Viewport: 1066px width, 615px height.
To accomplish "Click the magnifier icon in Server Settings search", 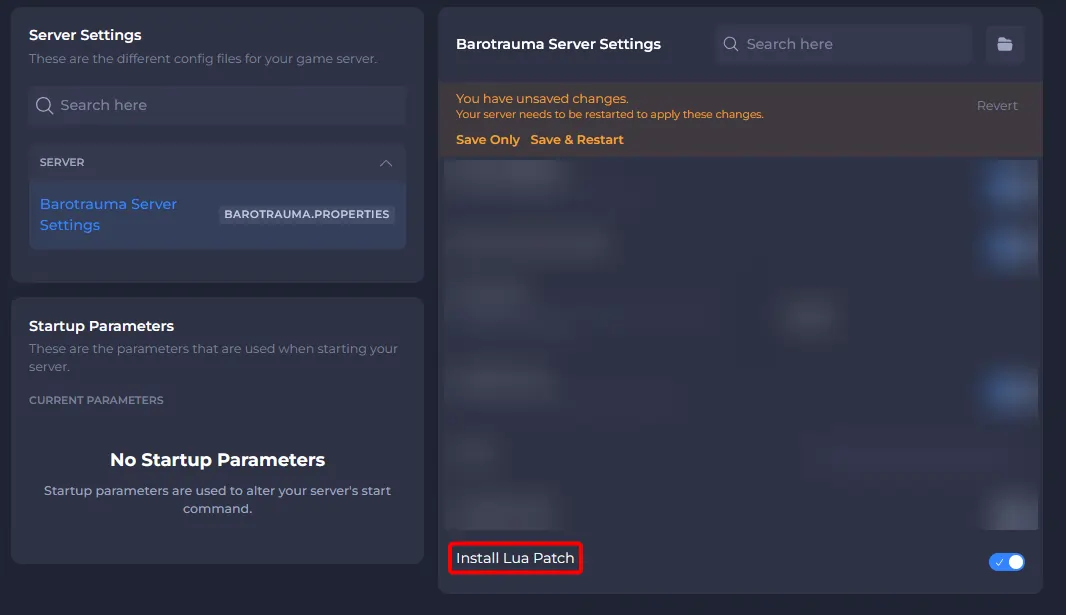I will pyautogui.click(x=44, y=105).
